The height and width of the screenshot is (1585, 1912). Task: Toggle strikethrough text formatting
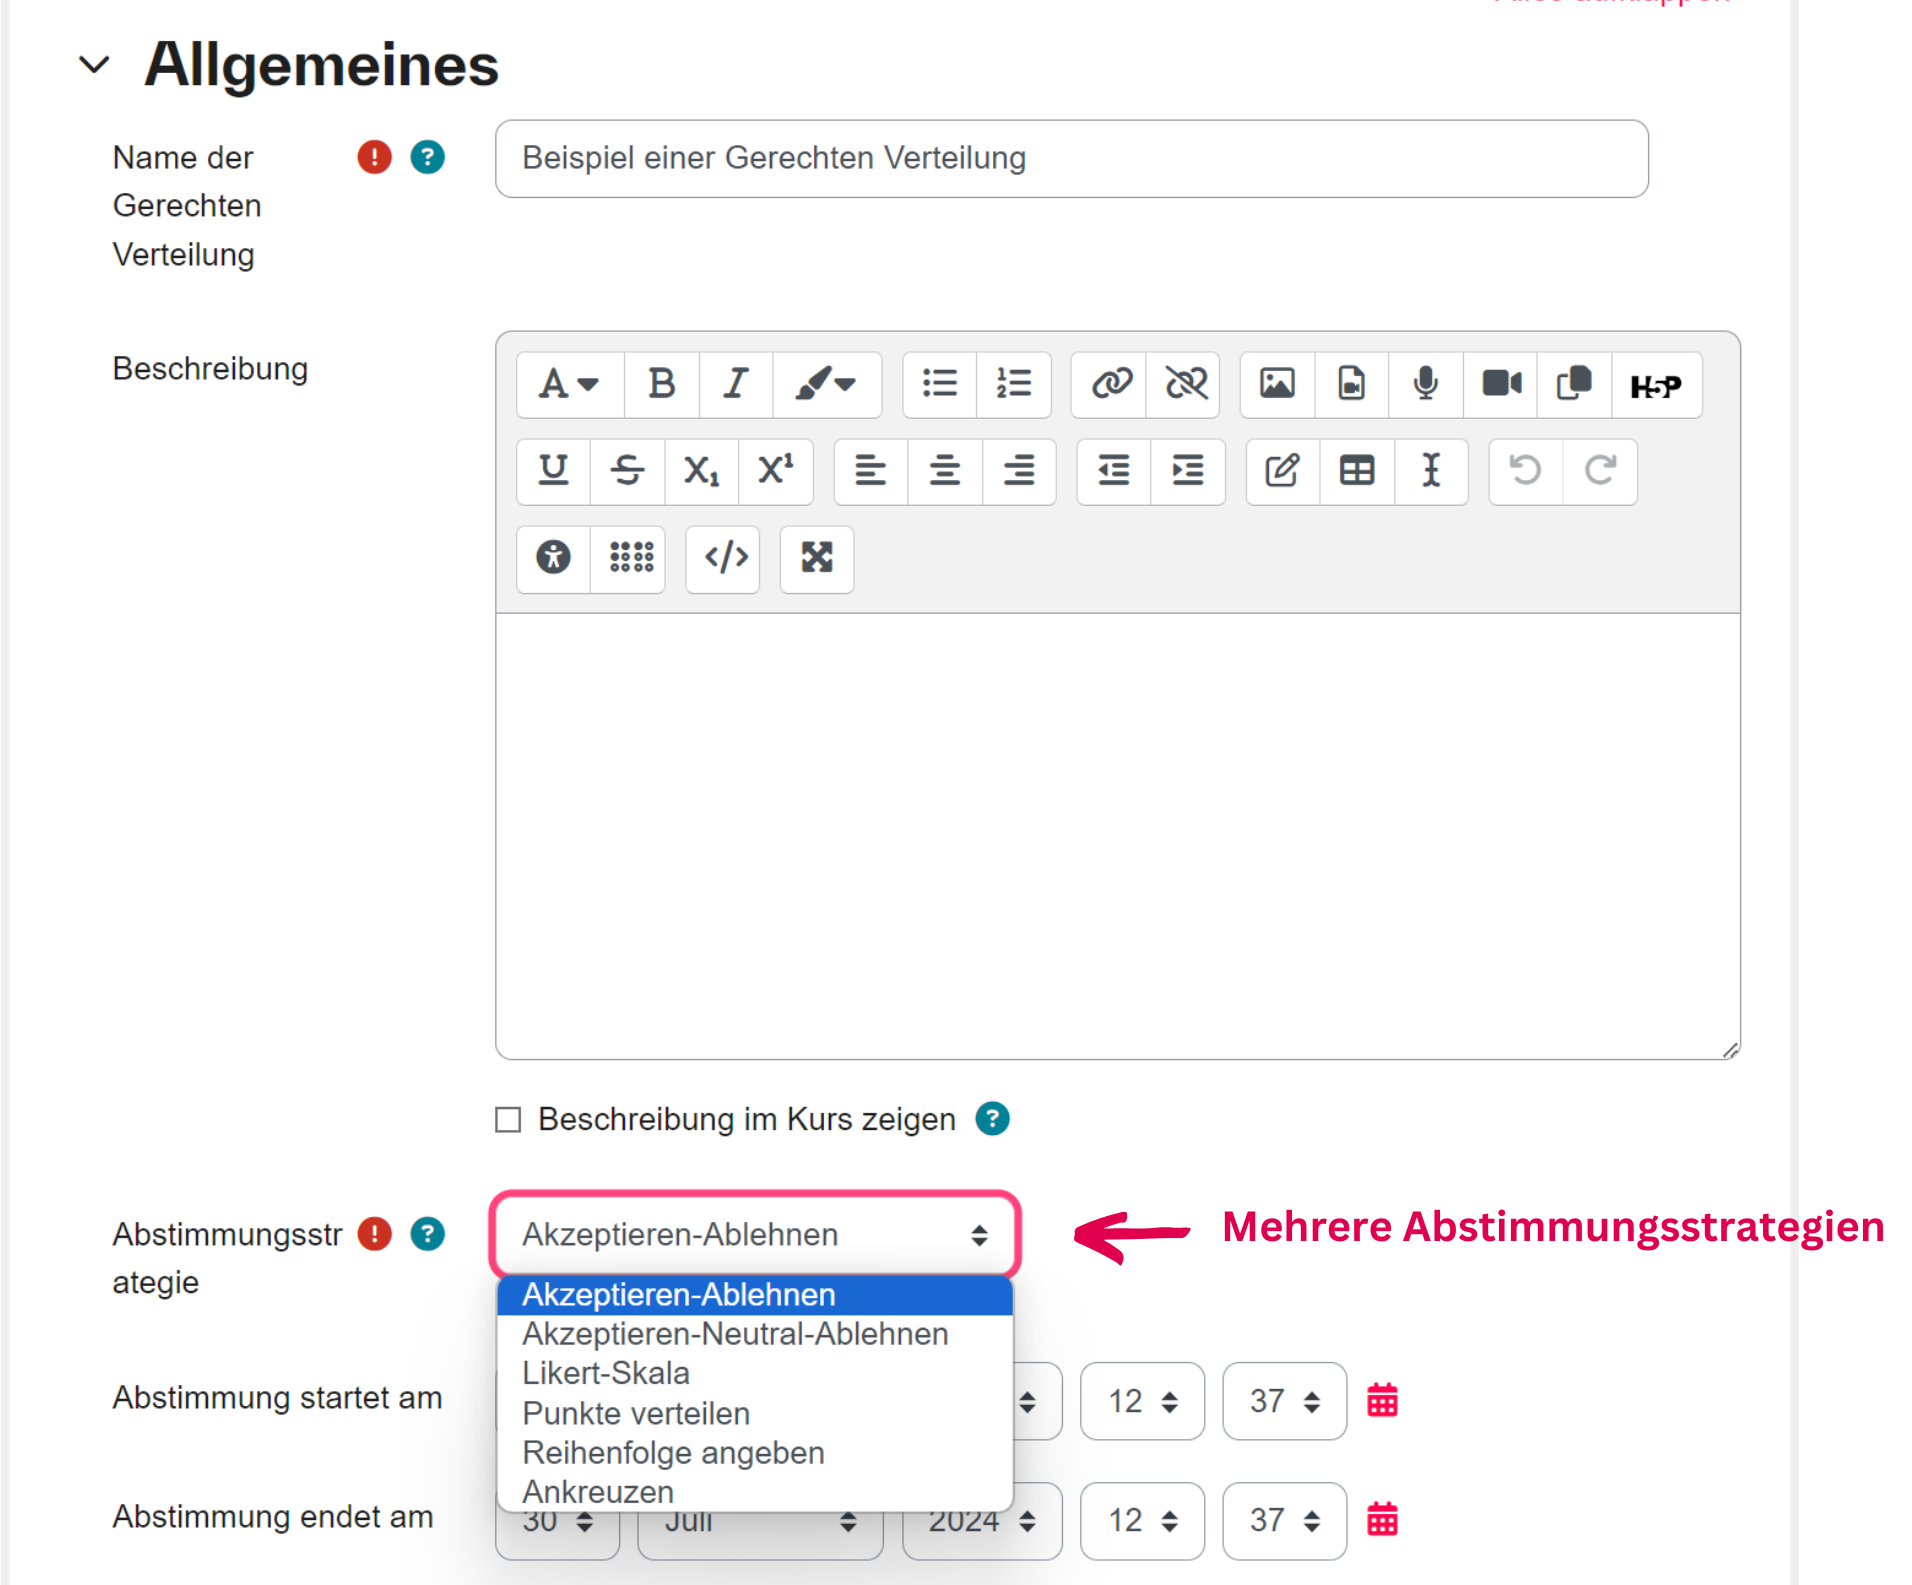coord(627,471)
